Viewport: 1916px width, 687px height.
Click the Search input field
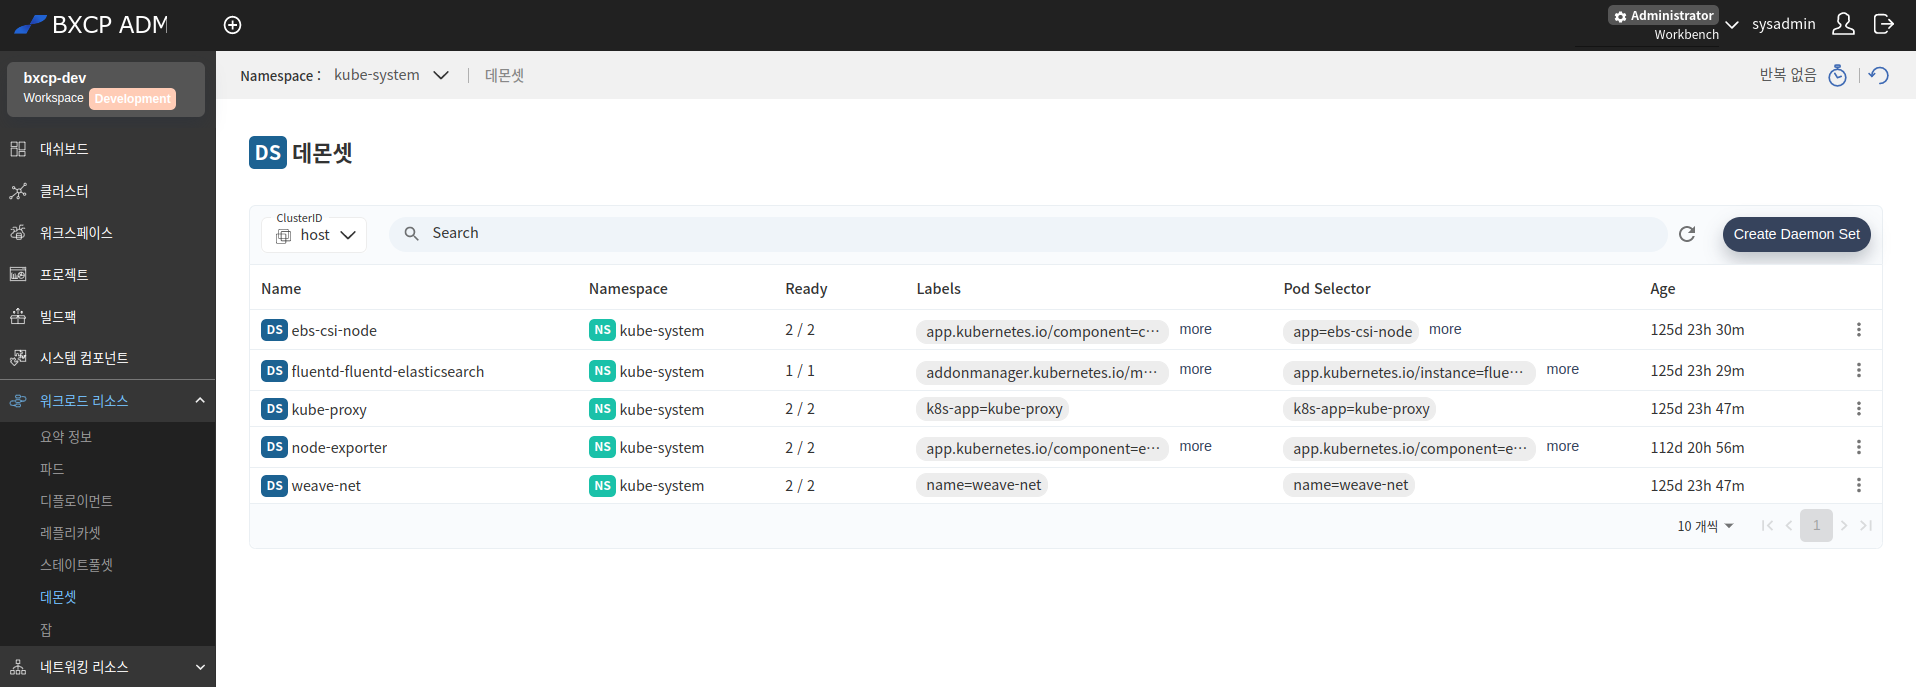[x=1028, y=234]
